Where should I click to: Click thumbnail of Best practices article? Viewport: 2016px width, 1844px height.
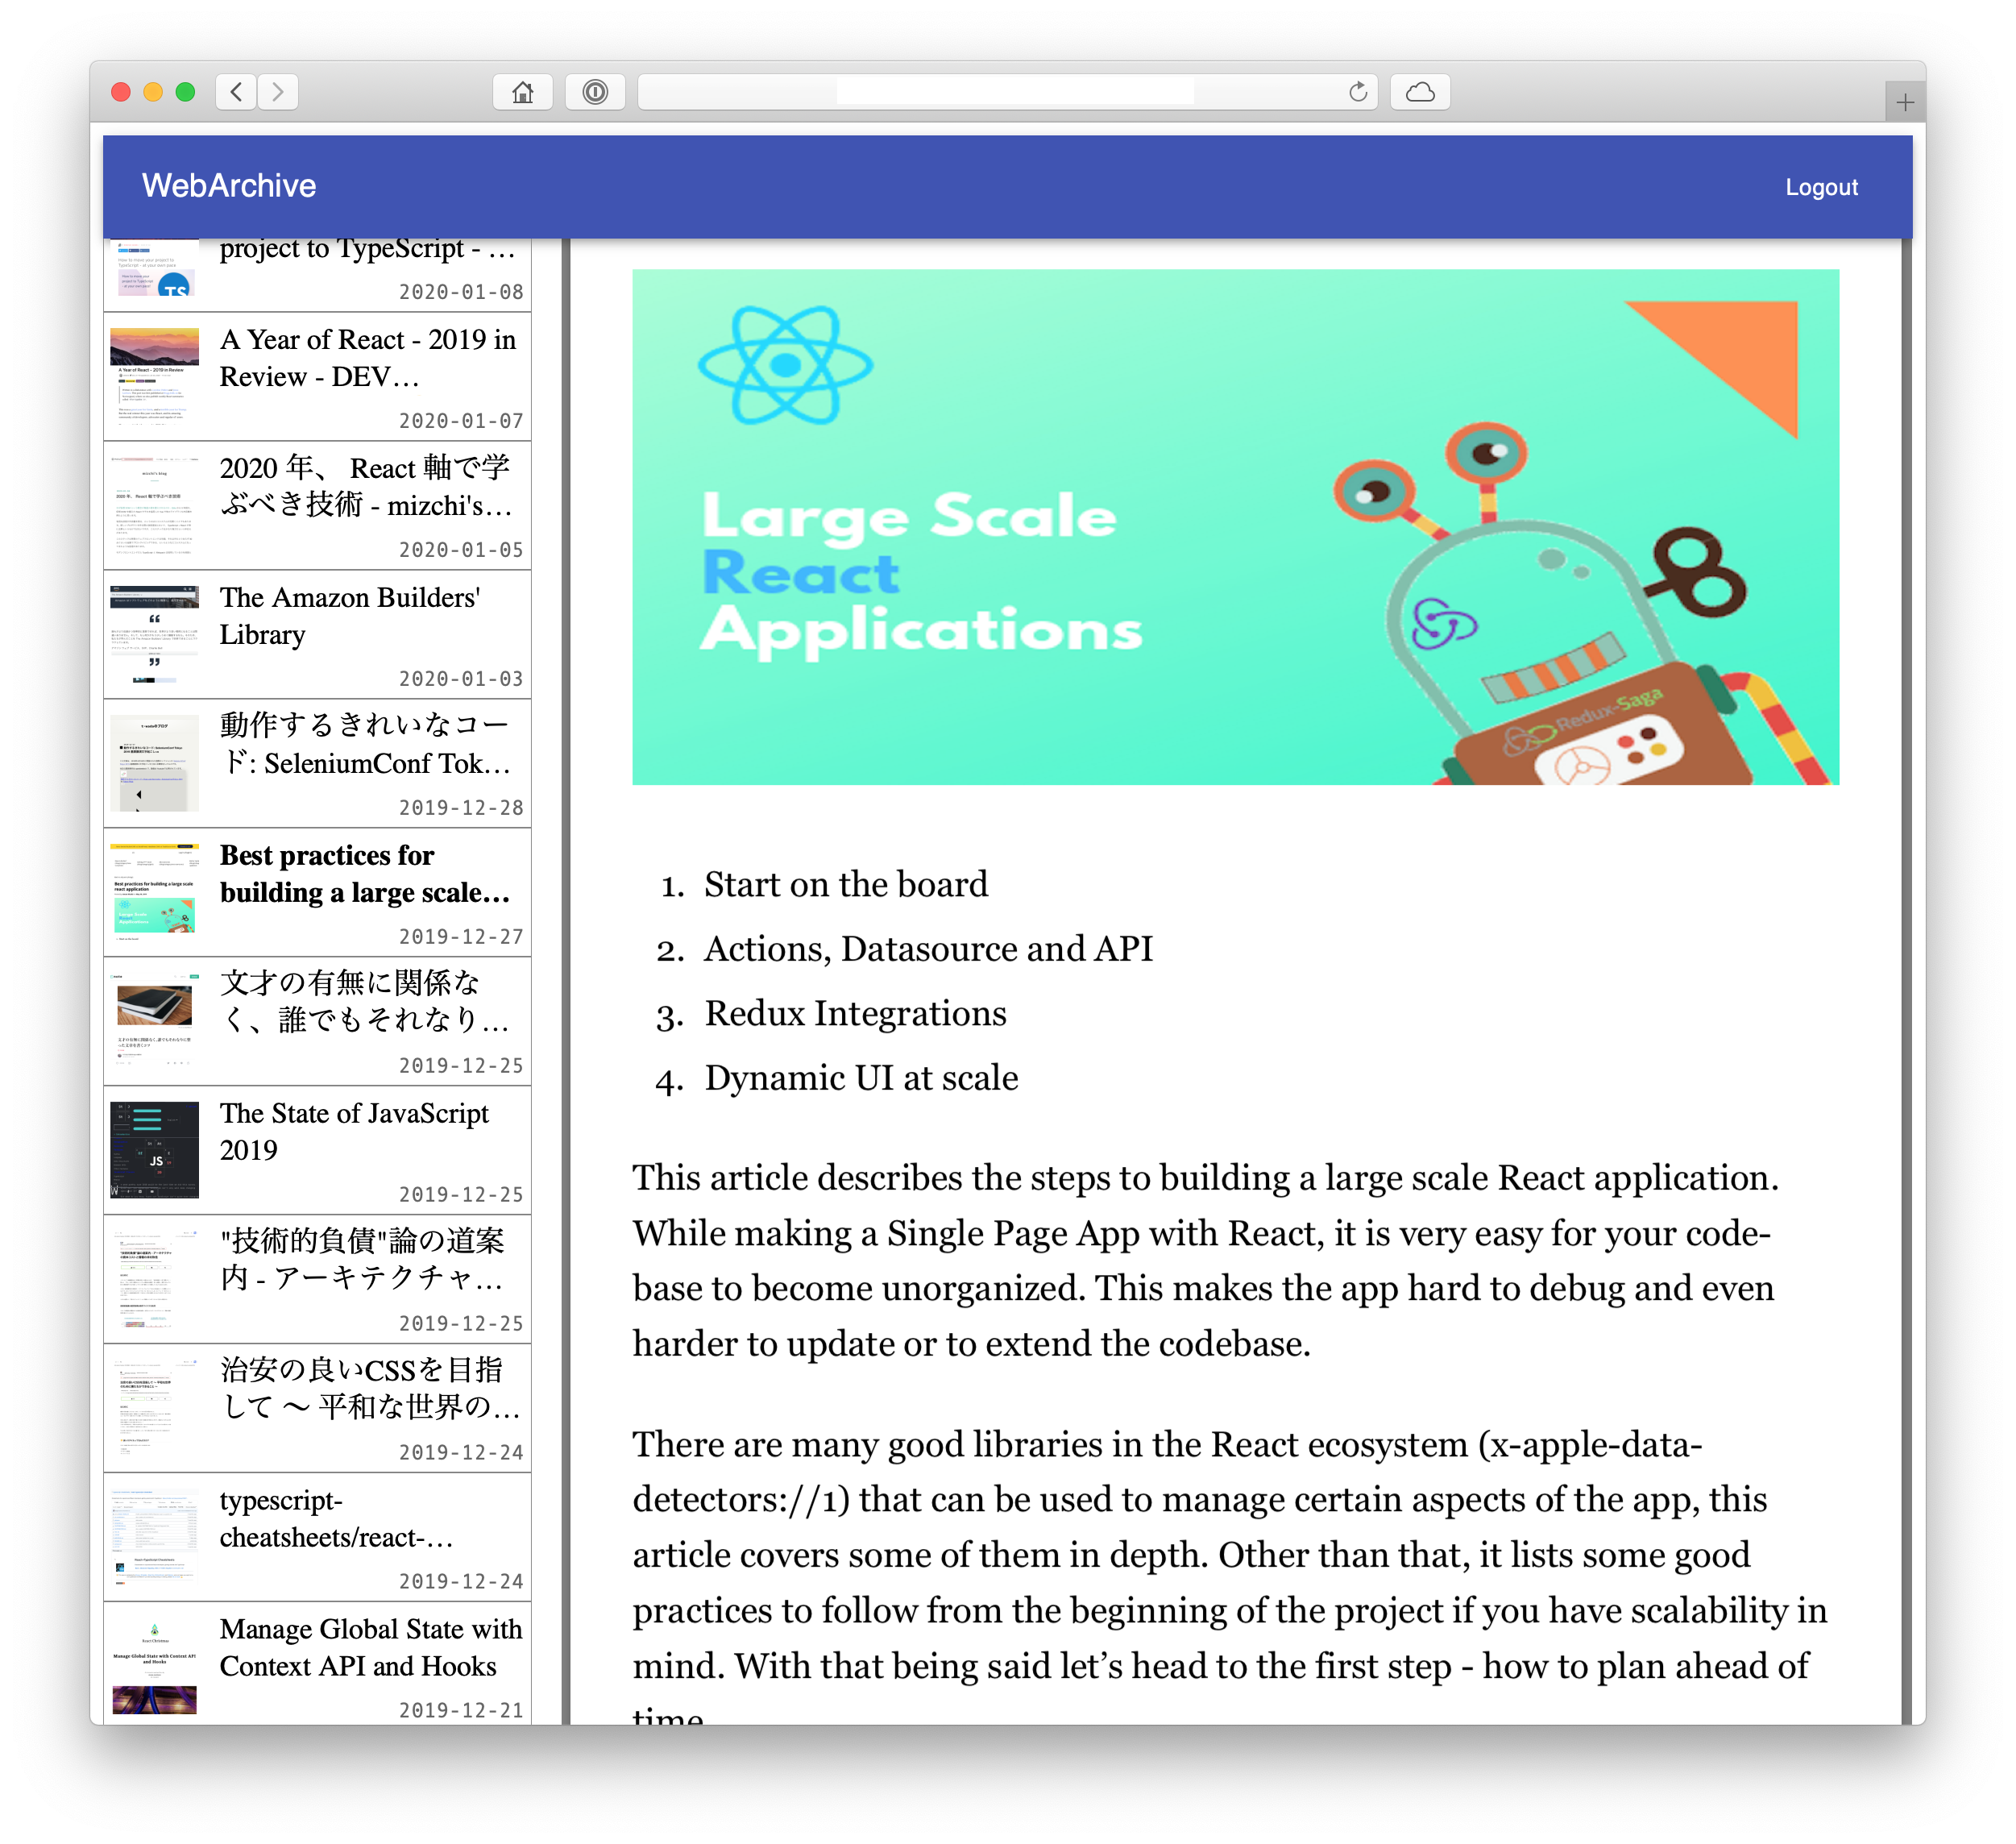(154, 893)
